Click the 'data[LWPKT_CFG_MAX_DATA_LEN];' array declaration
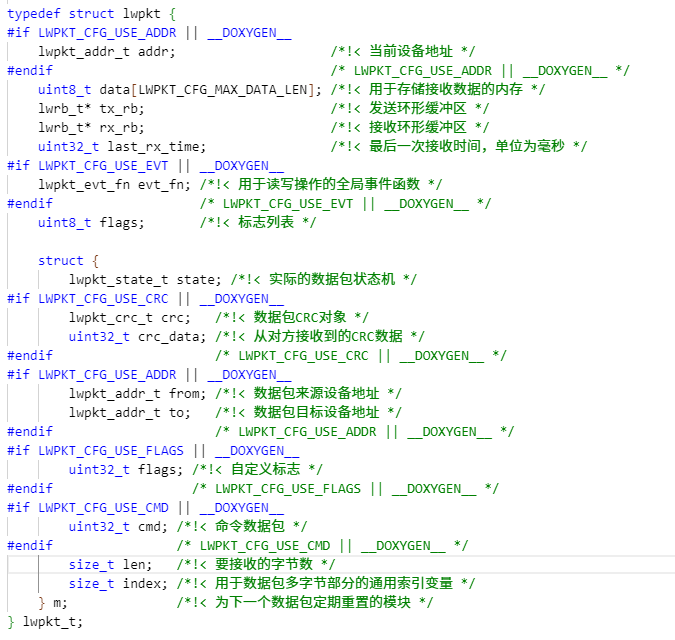675x640 pixels. [211, 90]
